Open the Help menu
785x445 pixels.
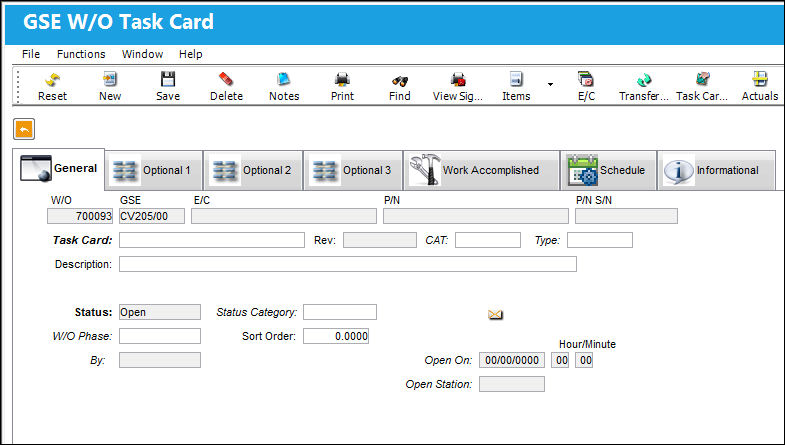click(191, 54)
